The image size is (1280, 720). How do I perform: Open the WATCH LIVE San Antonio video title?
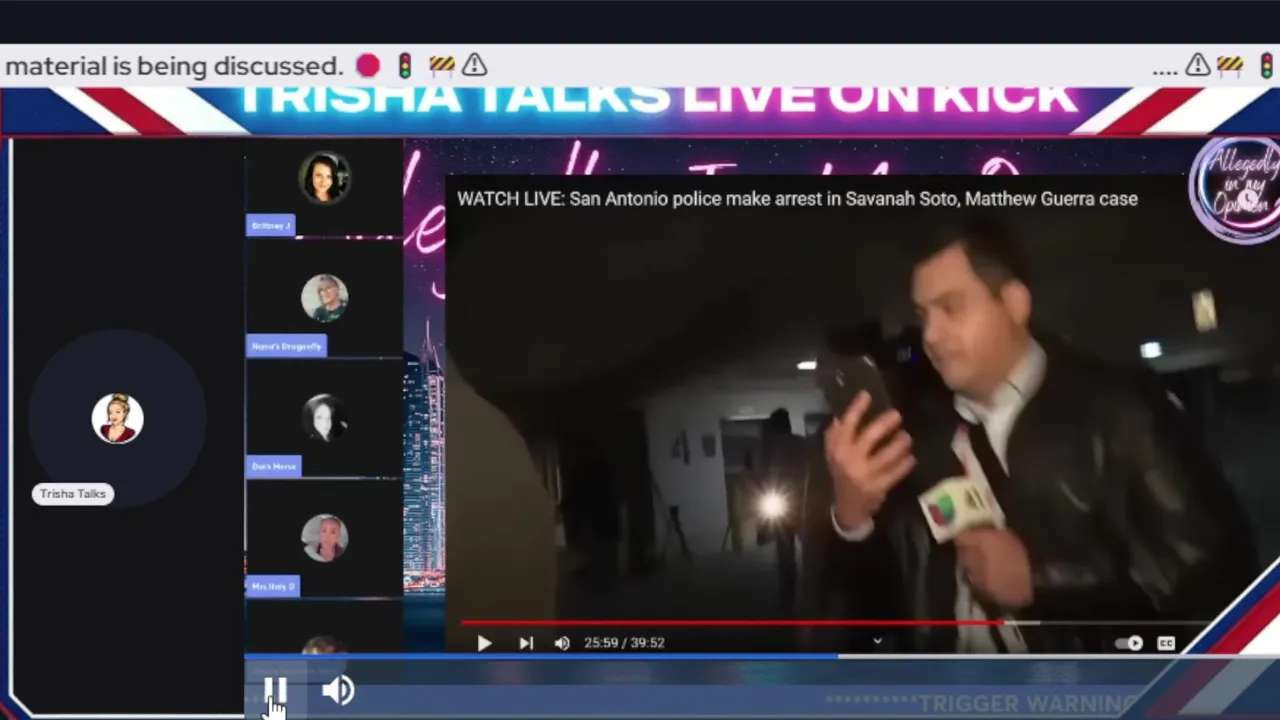[x=797, y=199]
